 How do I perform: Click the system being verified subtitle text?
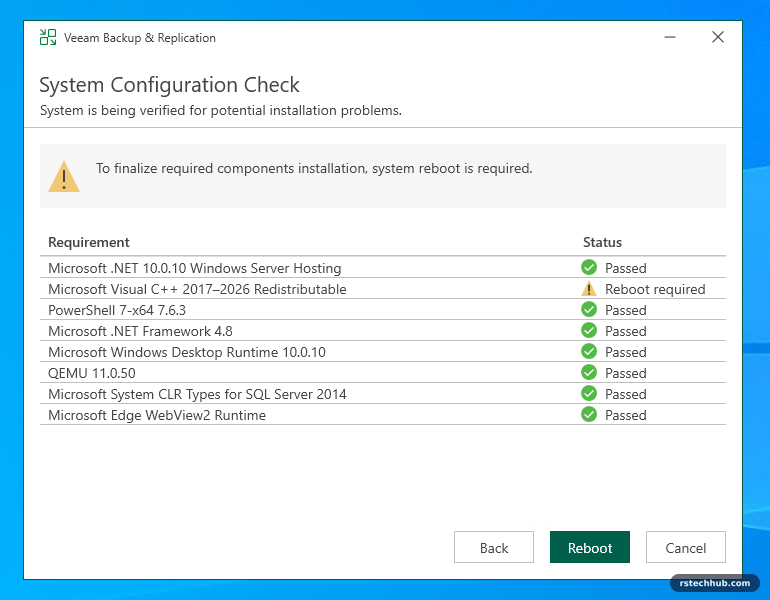220,110
